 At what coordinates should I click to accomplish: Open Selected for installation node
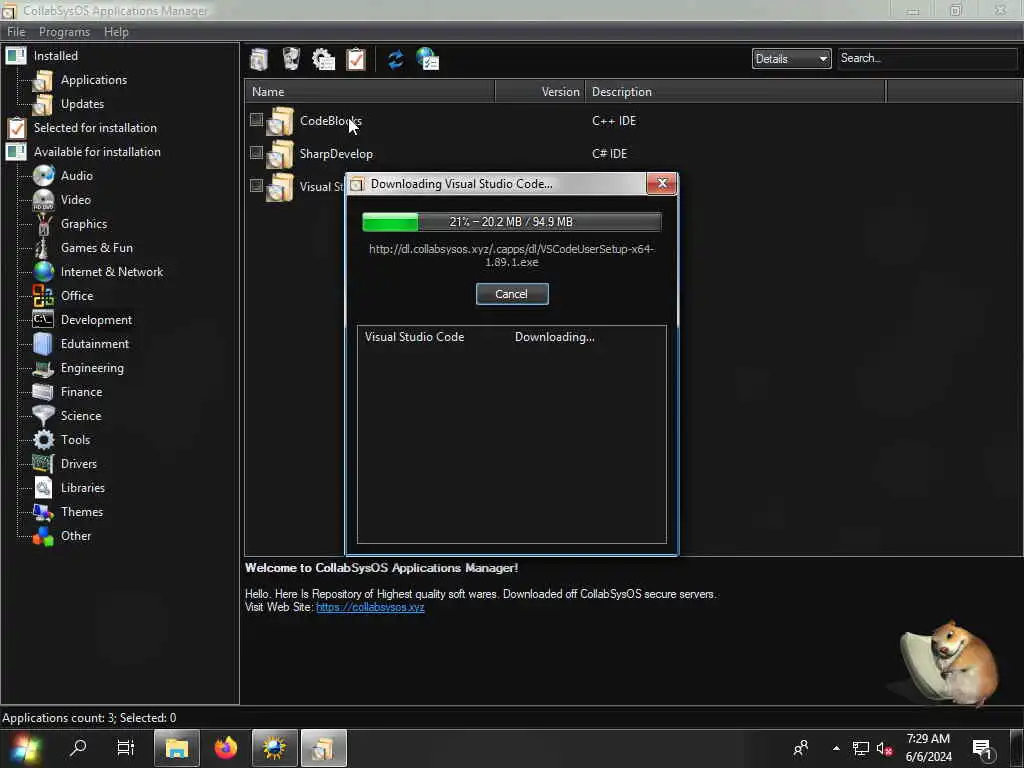point(95,128)
